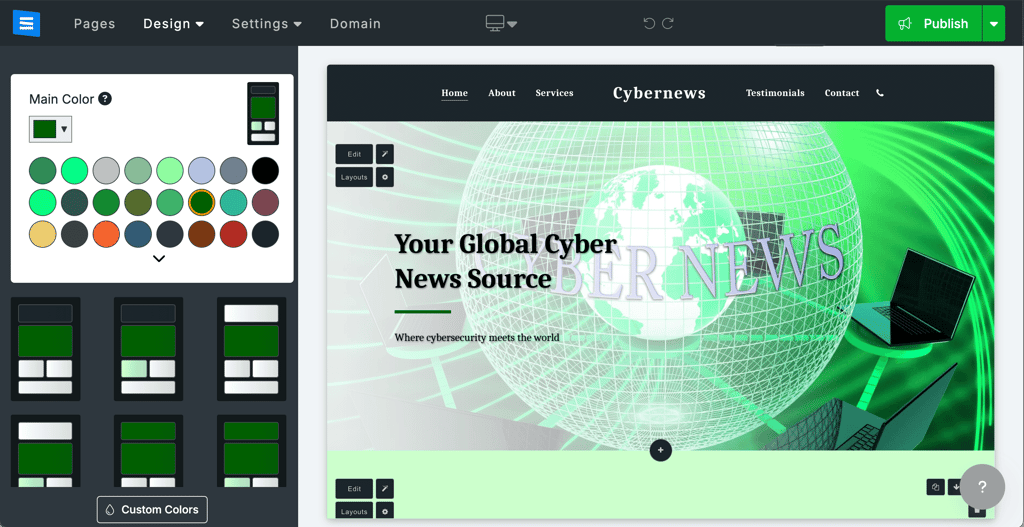Open the Settings menu
1024x527 pixels.
[x=266, y=24]
